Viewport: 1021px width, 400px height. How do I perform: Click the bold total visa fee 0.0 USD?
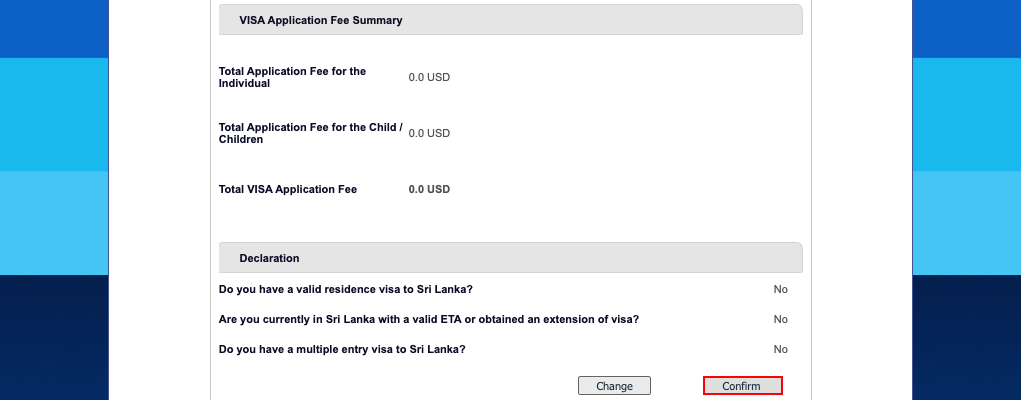pos(429,189)
